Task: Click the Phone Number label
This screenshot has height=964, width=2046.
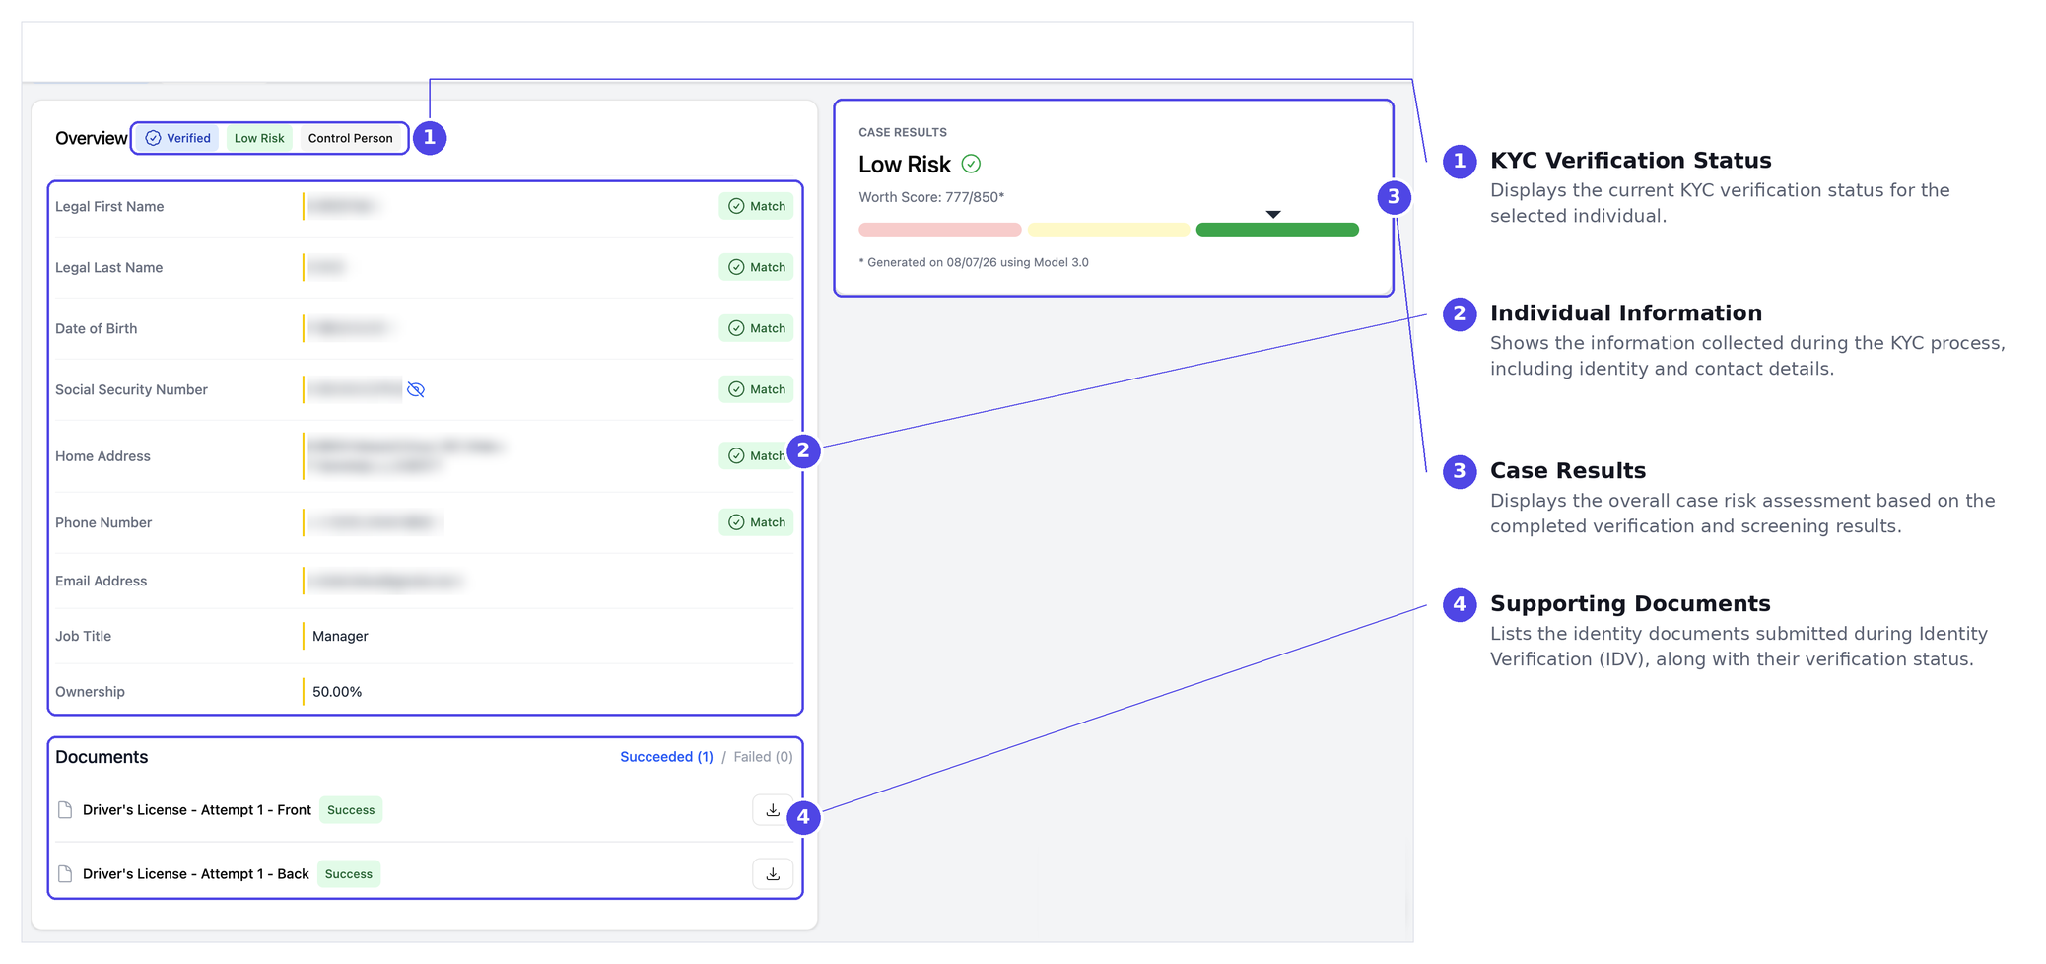Action: click(104, 522)
